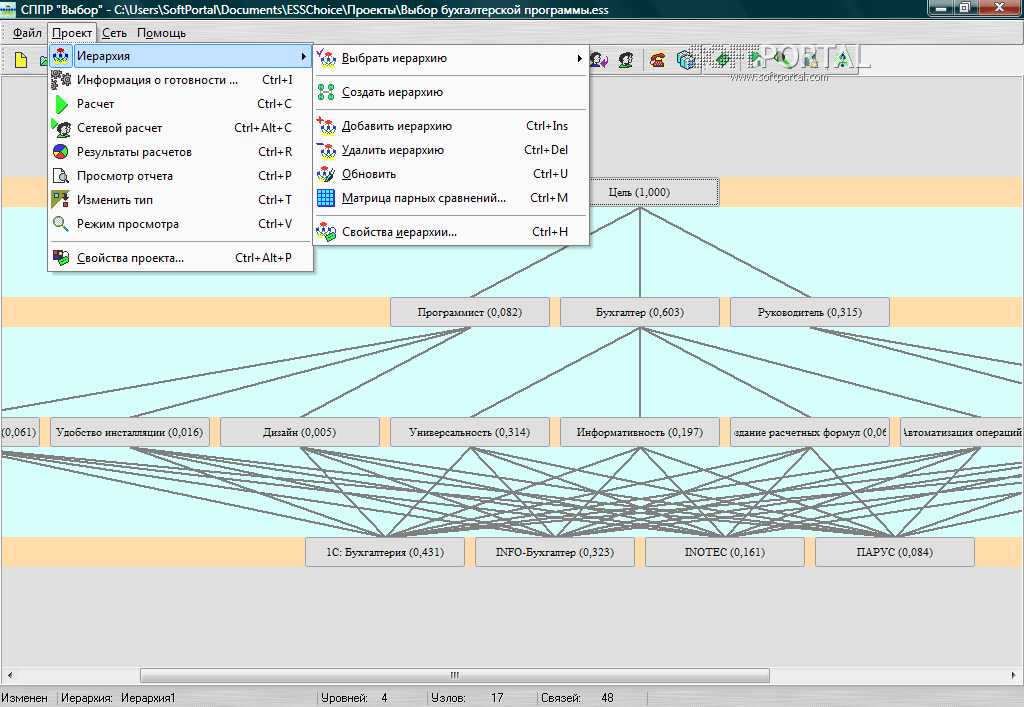The image size is (1024, 707).
Task: Select the Иерархия submenu entry
Action: pos(180,56)
